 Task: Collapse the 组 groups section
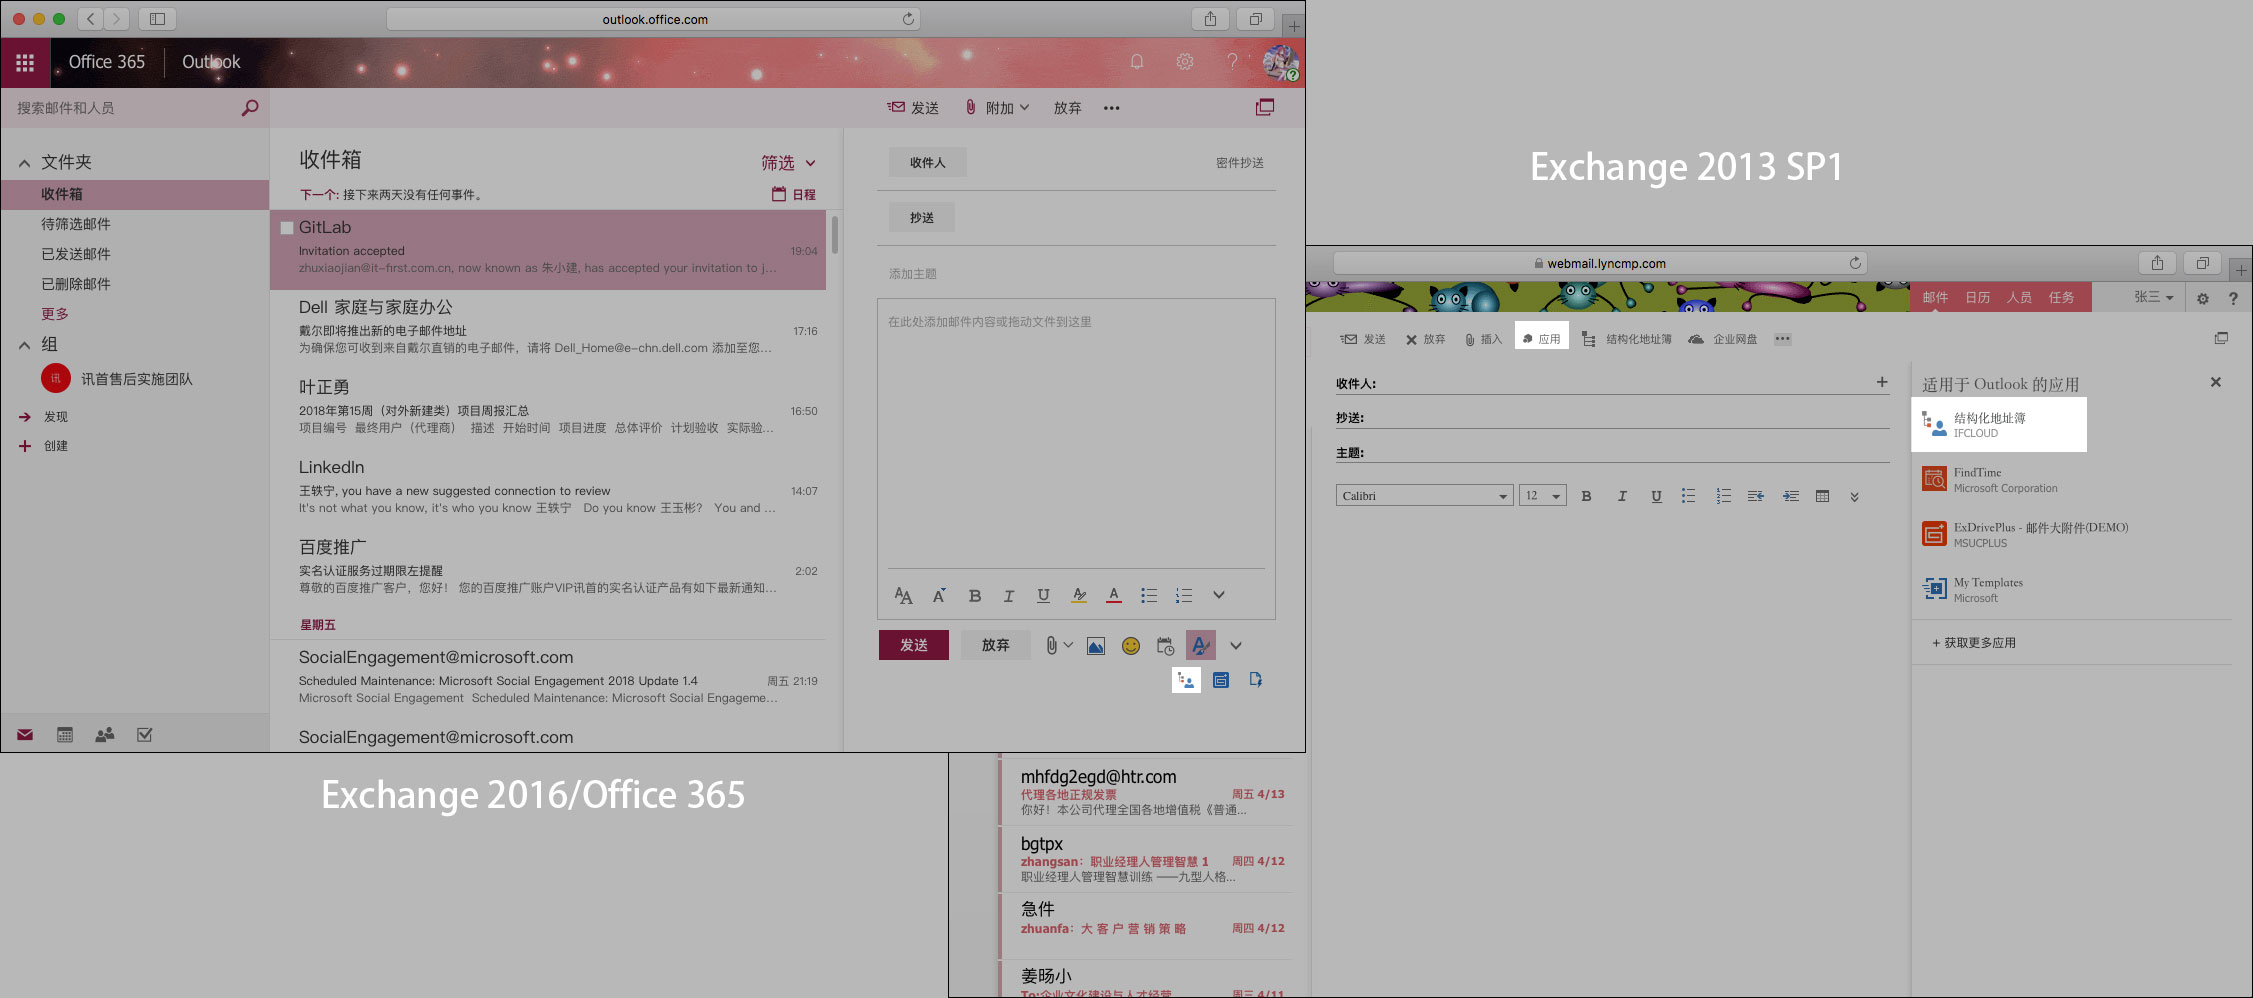click(x=25, y=345)
